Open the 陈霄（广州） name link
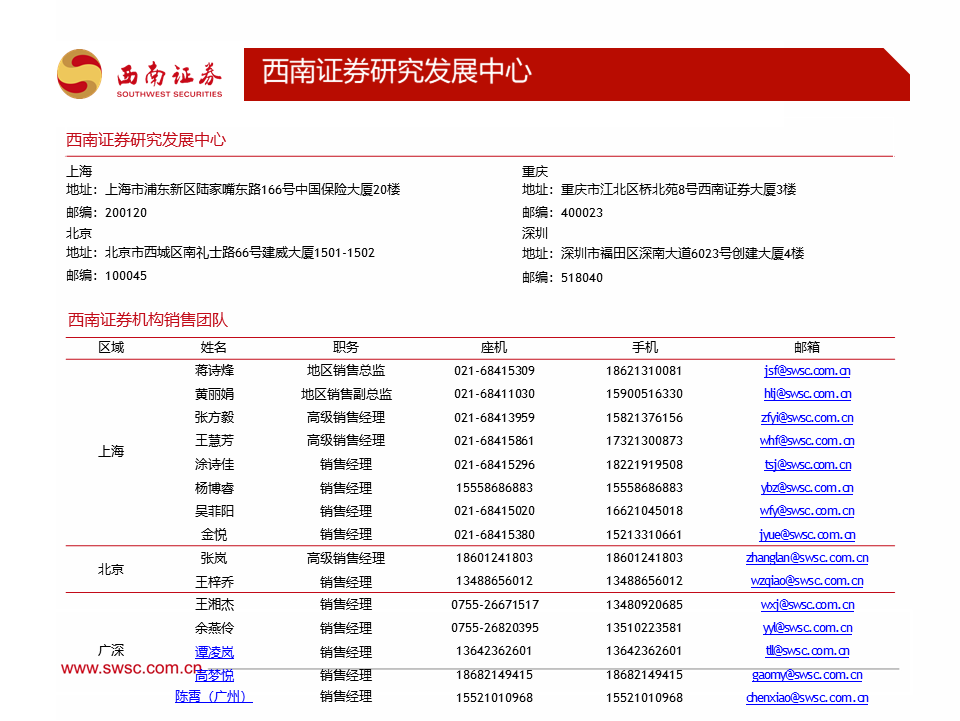Viewport: 960px width, 721px height. coord(214,697)
